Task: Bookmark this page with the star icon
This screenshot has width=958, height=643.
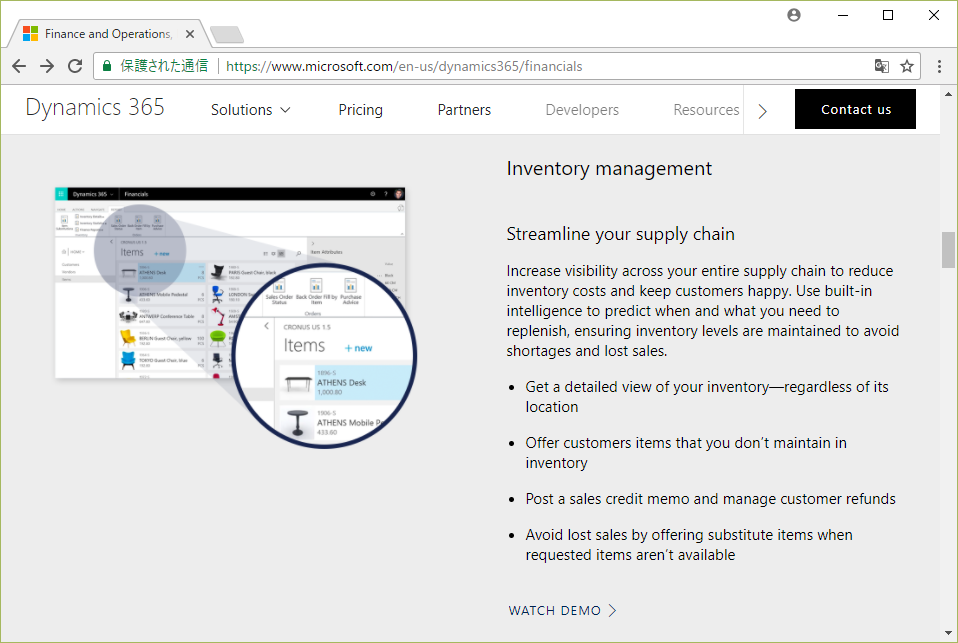Action: (x=907, y=66)
